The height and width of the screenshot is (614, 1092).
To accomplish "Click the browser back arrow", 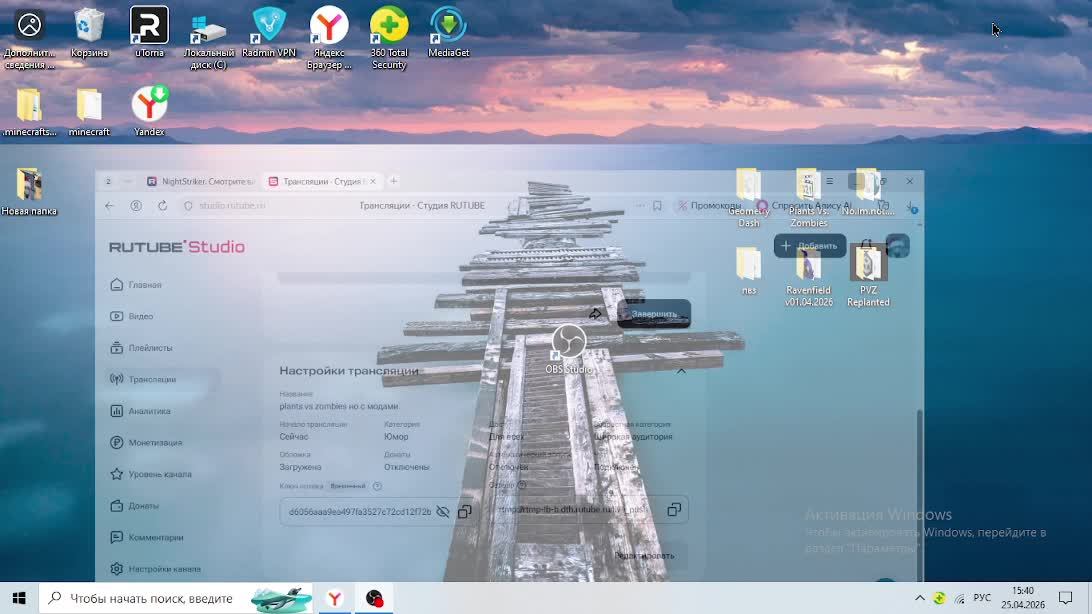I will coord(109,206).
